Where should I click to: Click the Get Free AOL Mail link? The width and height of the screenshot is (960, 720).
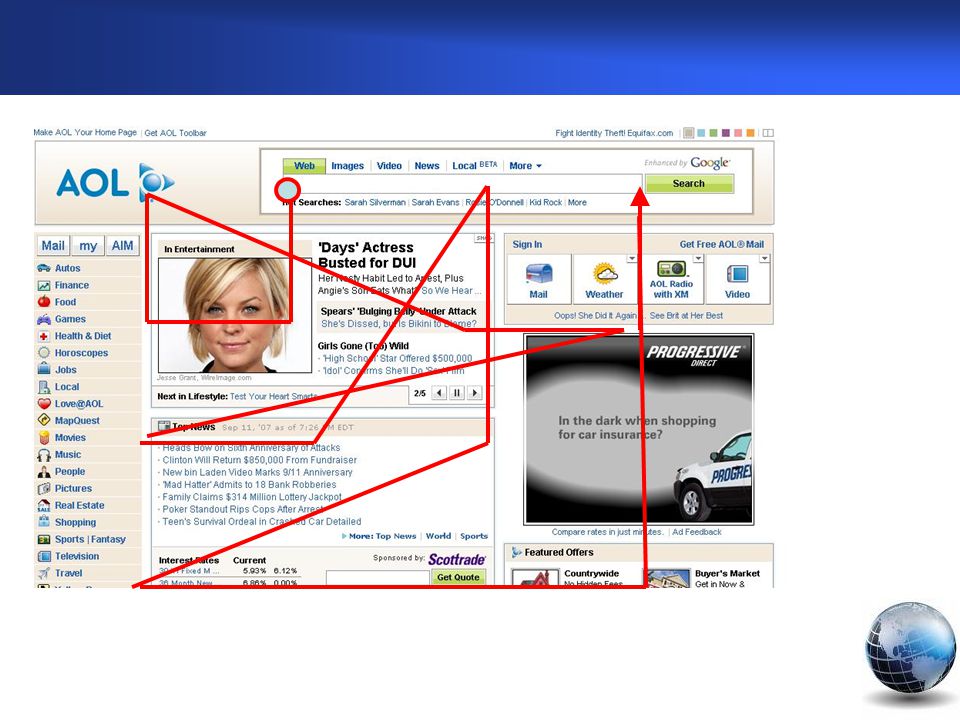722,244
